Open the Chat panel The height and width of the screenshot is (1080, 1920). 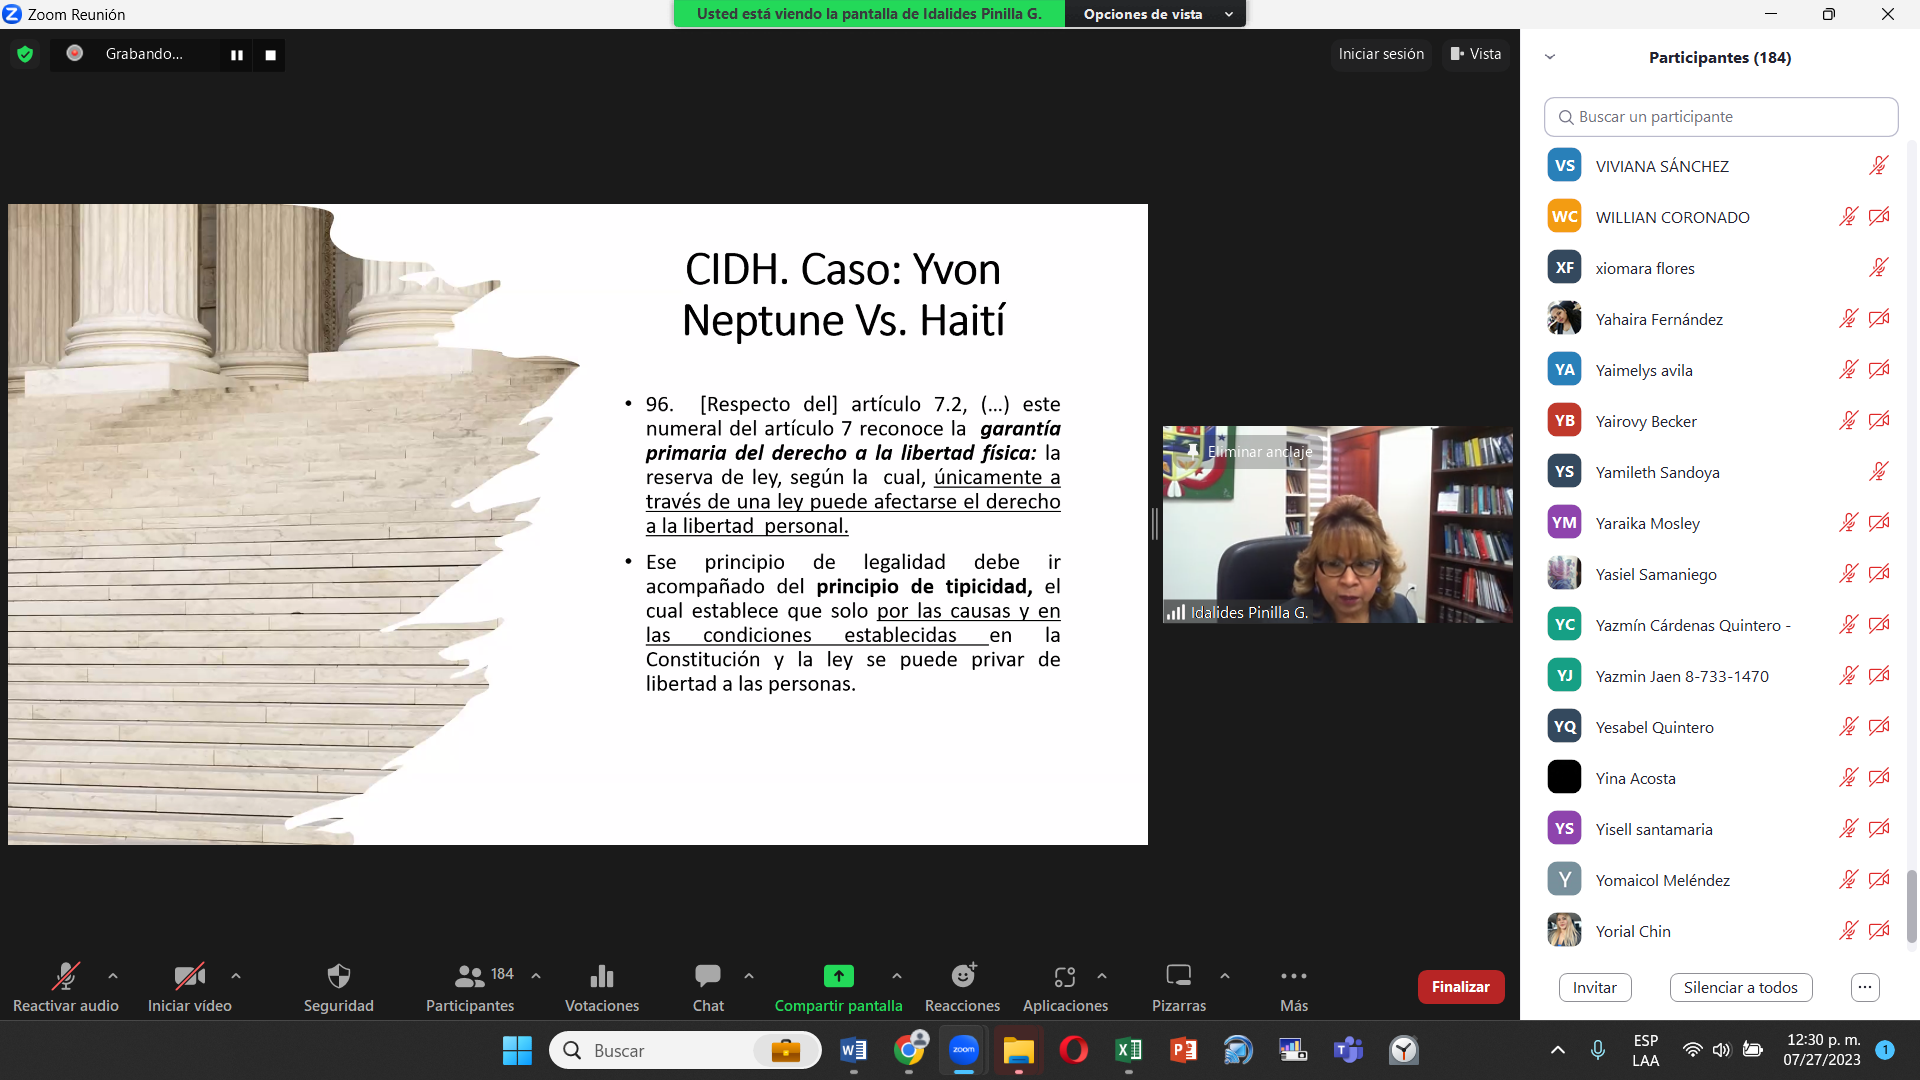708,975
